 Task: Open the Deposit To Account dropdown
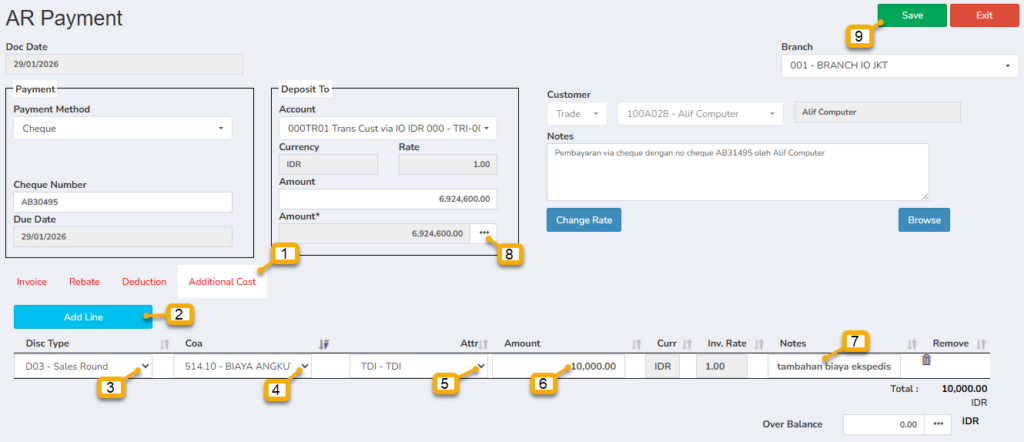(x=387, y=128)
